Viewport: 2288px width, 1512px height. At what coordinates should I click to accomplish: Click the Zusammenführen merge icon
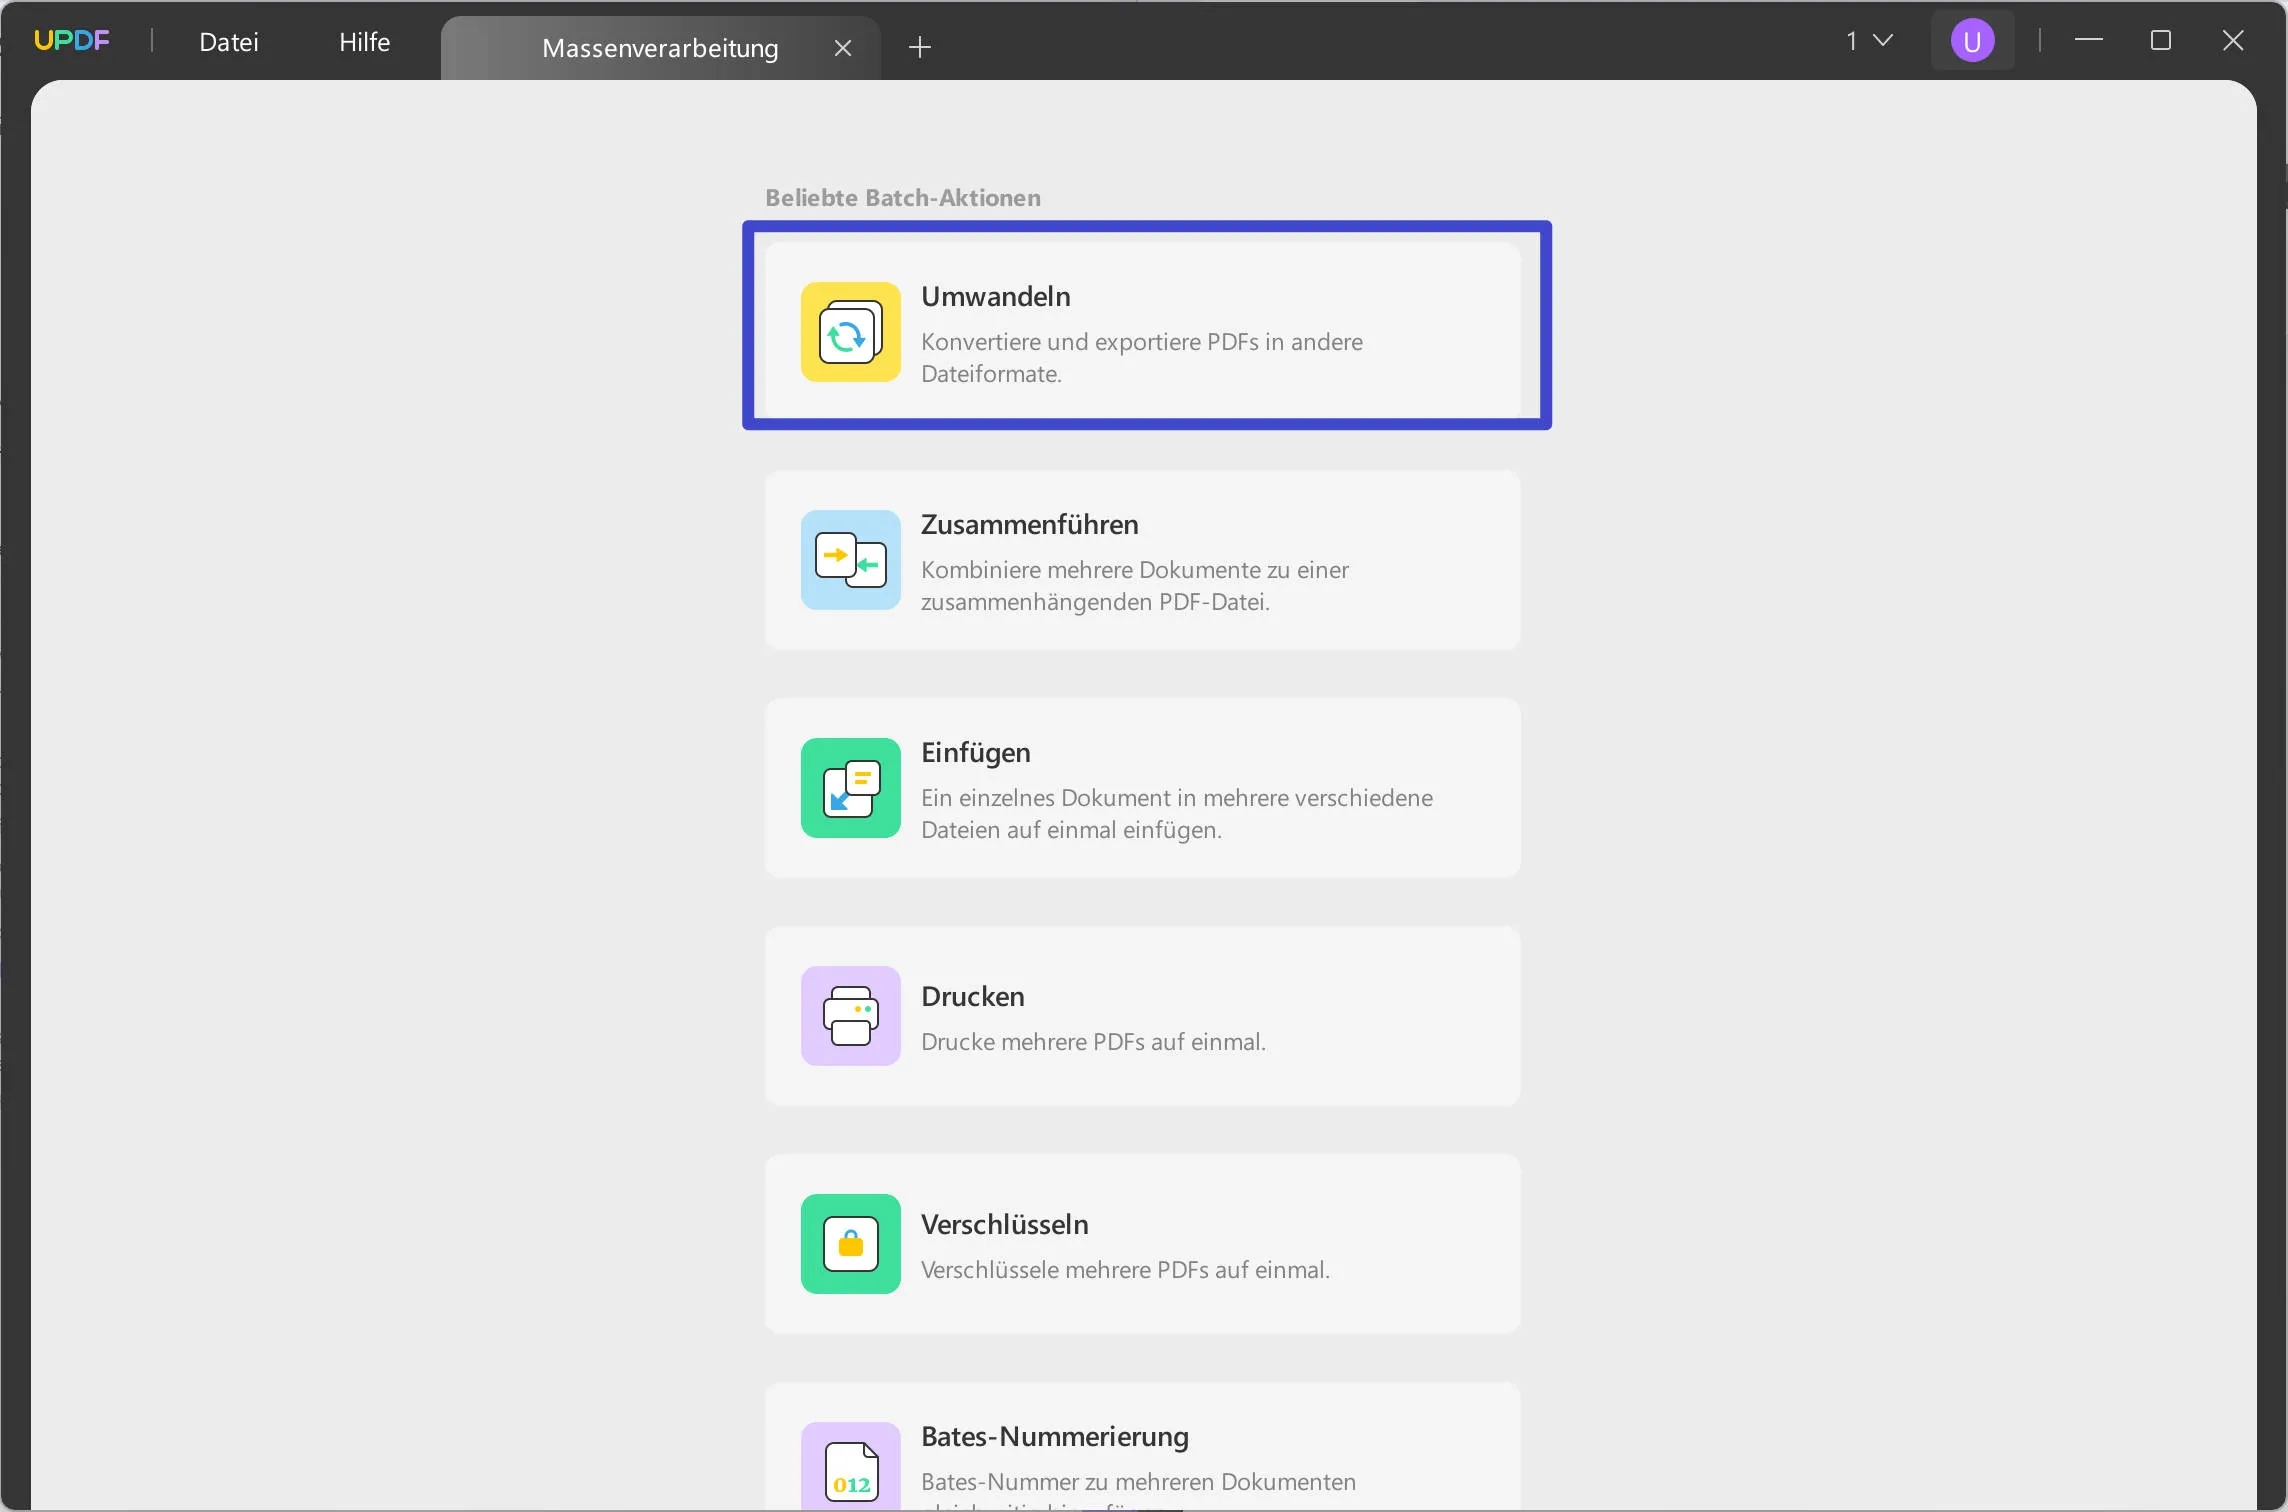tap(850, 560)
